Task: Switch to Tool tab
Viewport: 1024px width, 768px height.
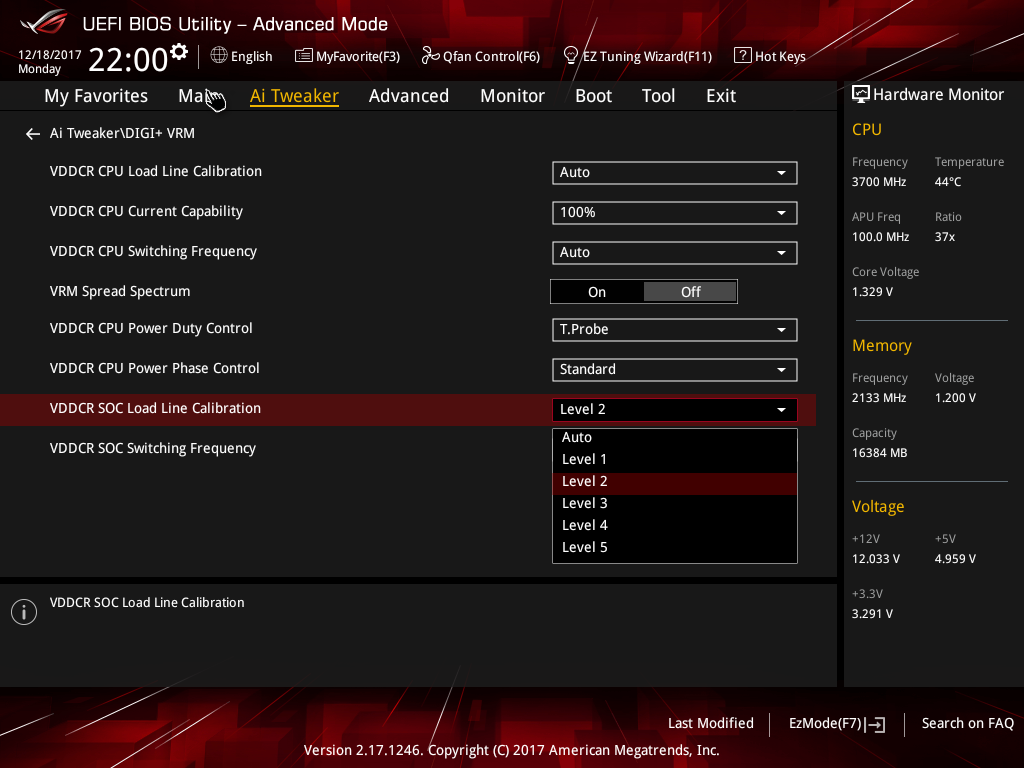Action: (x=658, y=96)
